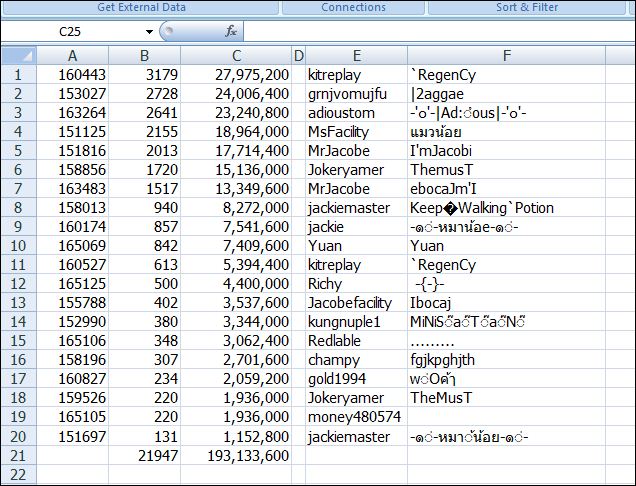The image size is (636, 486).
Task: Click cell with ThemusT in row 6
Action: tap(507, 170)
